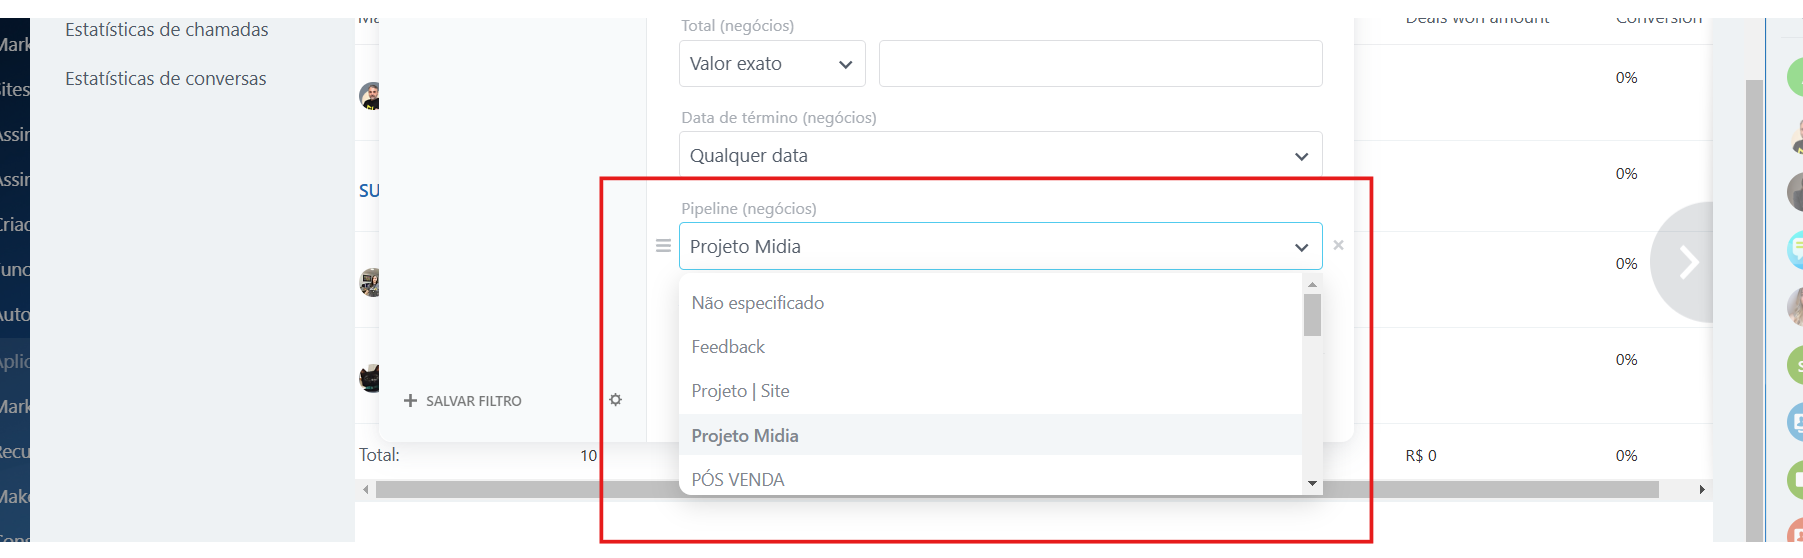This screenshot has height=558, width=1803.
Task: Select Não especificado from the list
Action: (758, 303)
